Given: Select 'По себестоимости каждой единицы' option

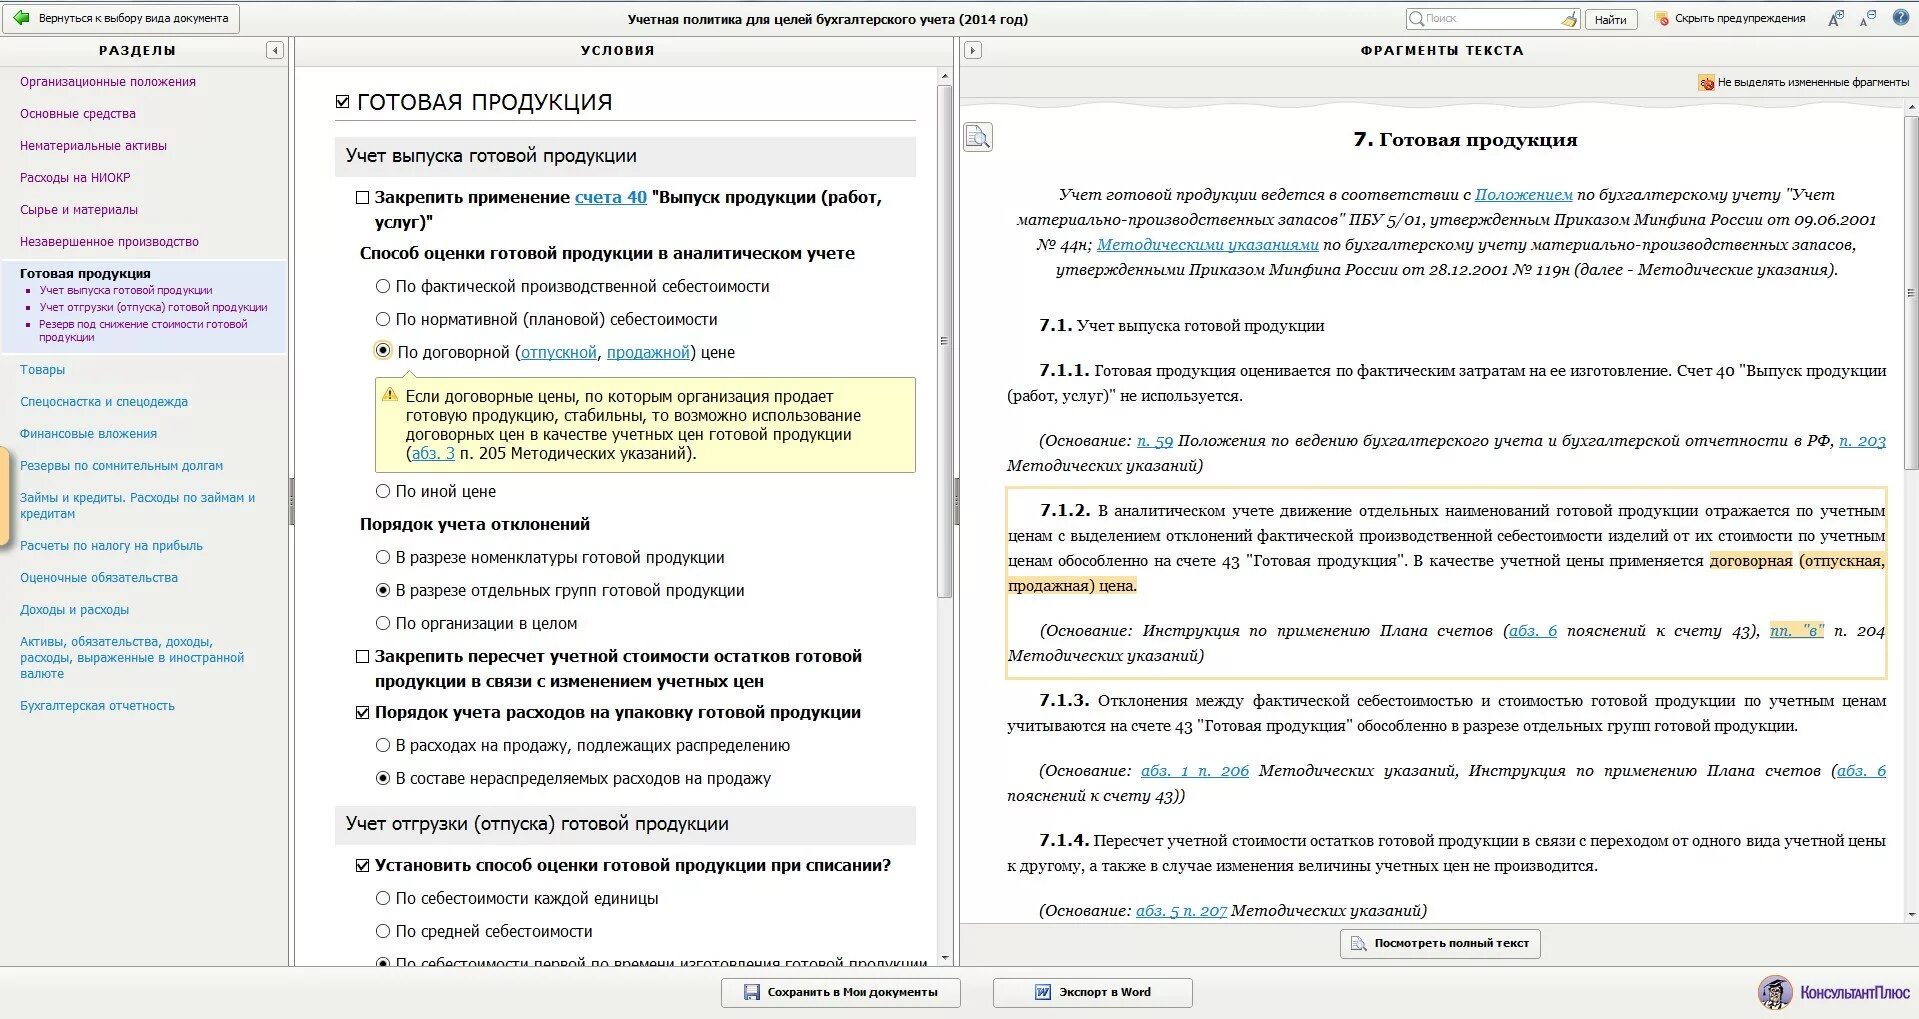Looking at the screenshot, I should coord(382,898).
